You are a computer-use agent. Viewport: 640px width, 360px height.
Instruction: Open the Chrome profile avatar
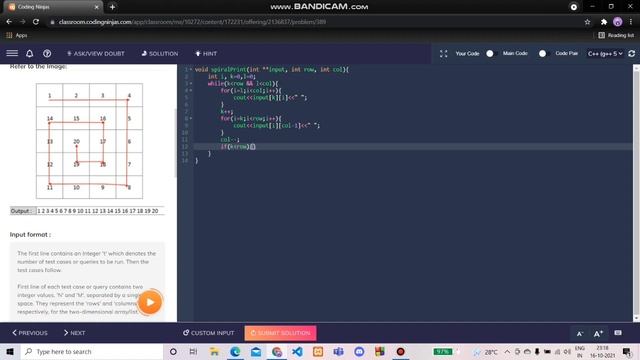click(x=618, y=22)
